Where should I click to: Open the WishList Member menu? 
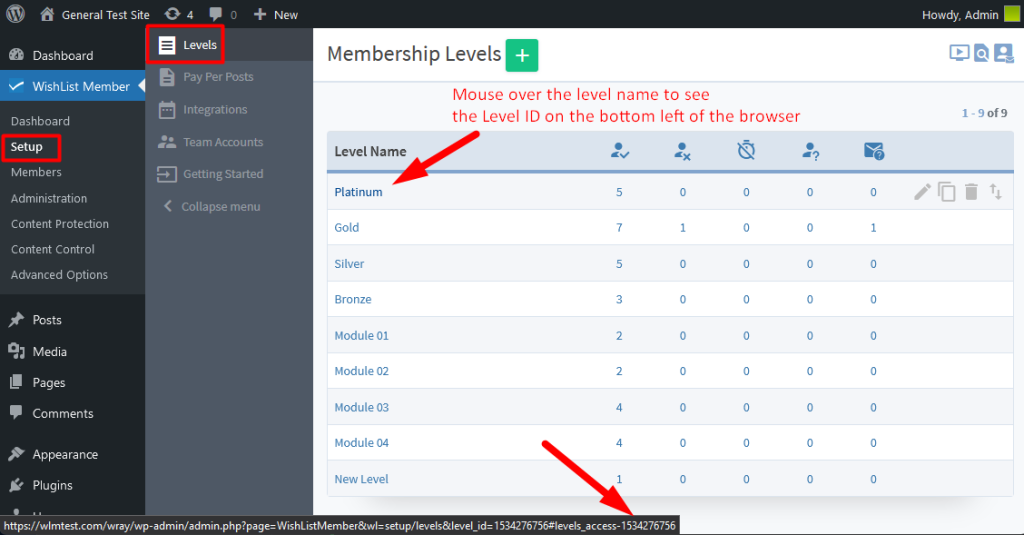coord(72,86)
